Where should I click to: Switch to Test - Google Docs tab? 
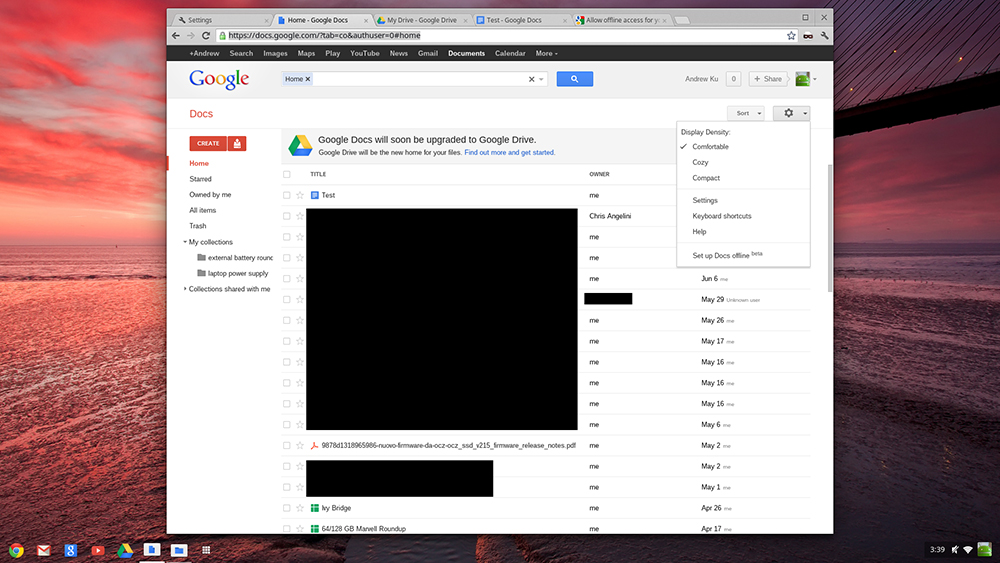[520, 20]
